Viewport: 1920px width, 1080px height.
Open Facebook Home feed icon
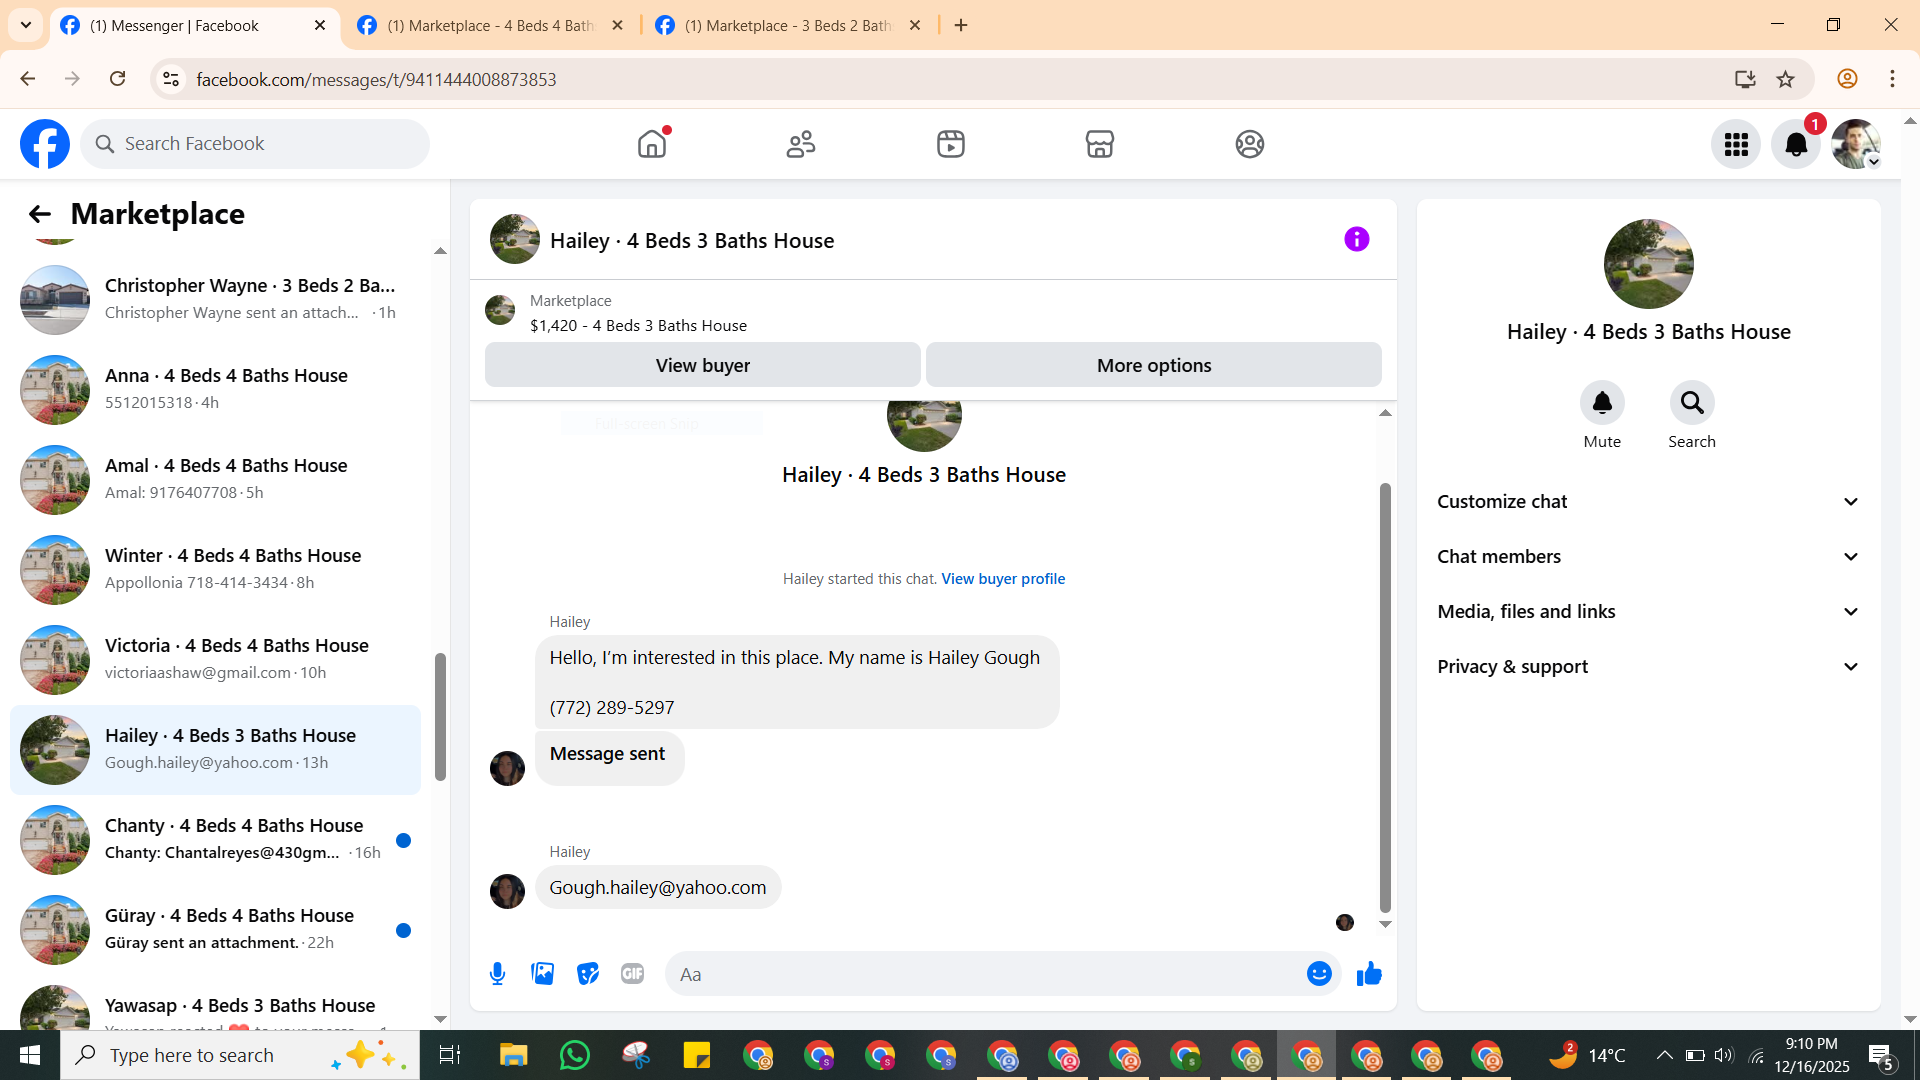pos(652,144)
